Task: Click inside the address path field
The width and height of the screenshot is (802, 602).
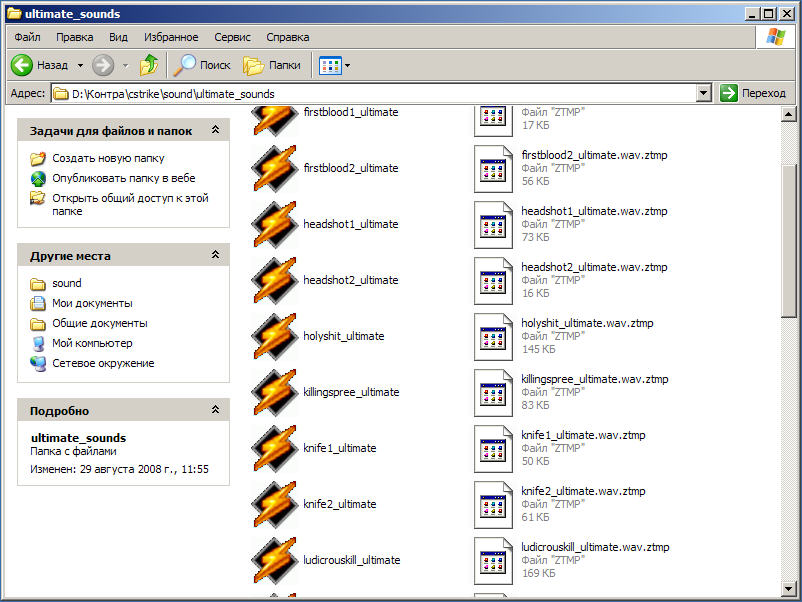Action: (x=373, y=94)
